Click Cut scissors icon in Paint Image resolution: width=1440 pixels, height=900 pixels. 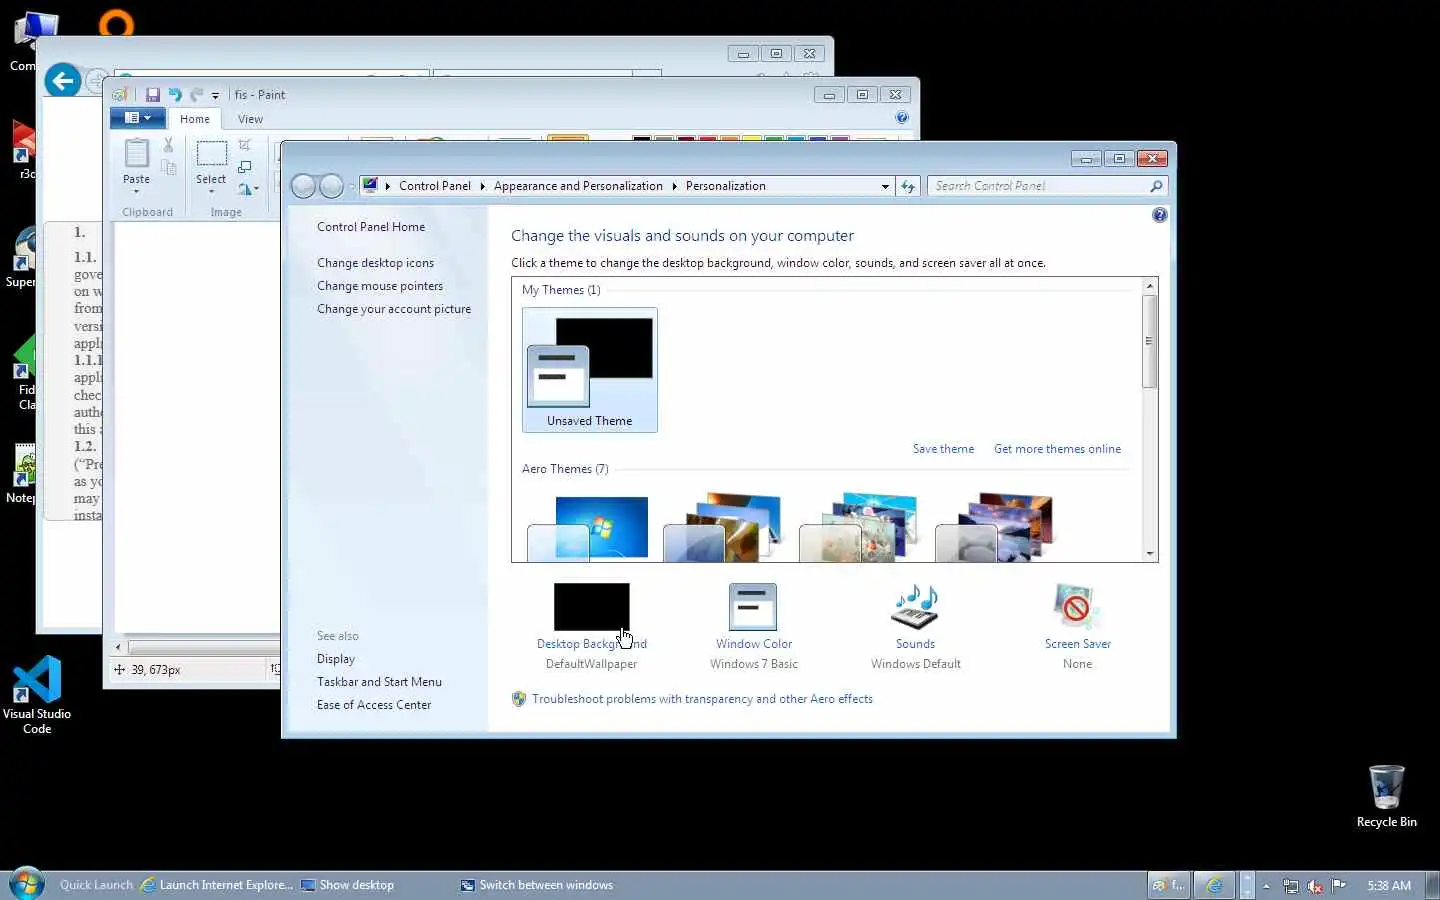tap(168, 145)
